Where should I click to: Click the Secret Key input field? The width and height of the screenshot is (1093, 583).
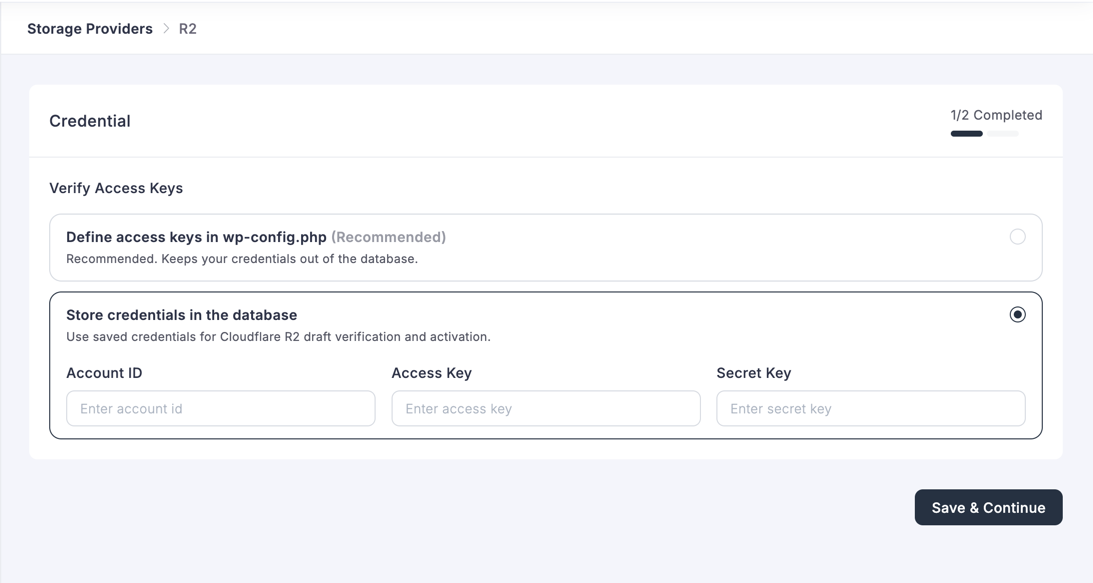click(870, 408)
